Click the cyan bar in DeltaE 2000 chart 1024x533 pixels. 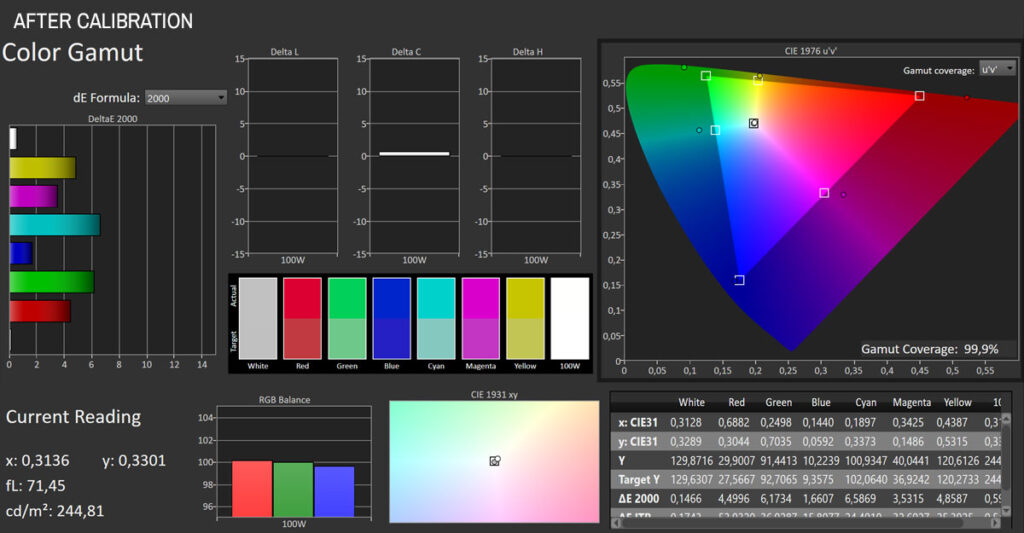(55, 225)
